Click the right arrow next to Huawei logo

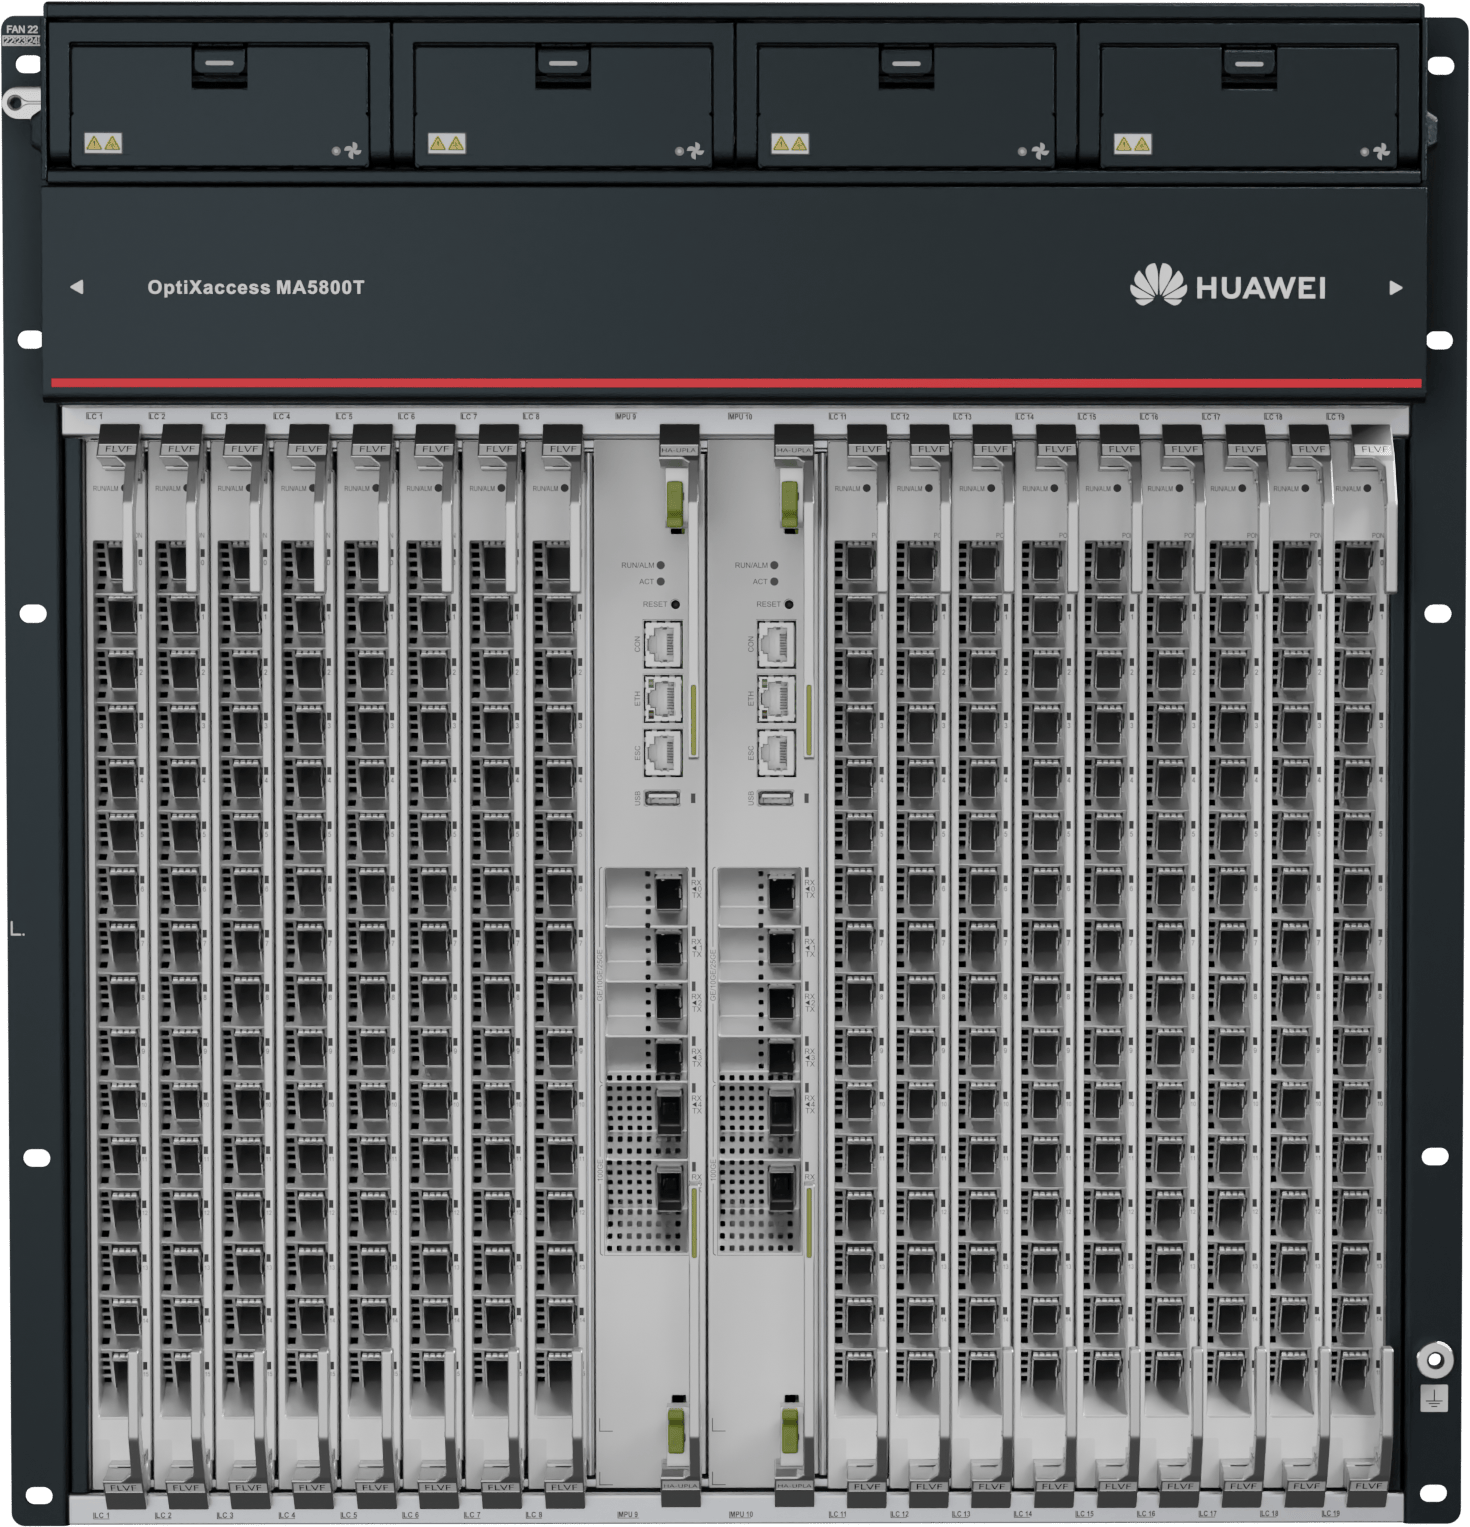[x=1396, y=288]
